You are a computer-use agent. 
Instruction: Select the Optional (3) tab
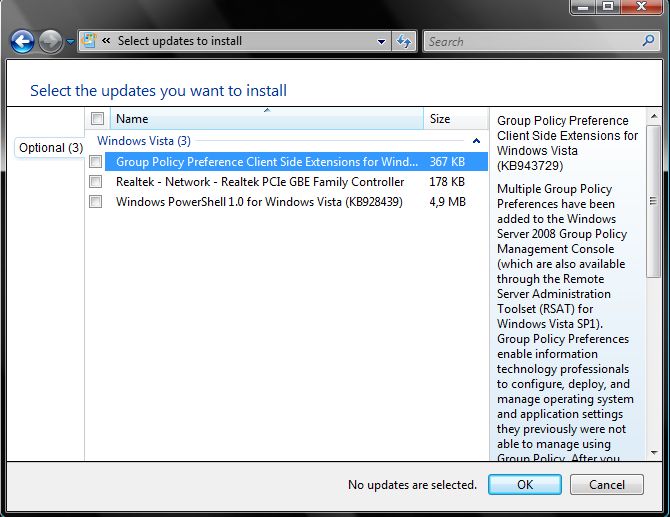(x=50, y=148)
